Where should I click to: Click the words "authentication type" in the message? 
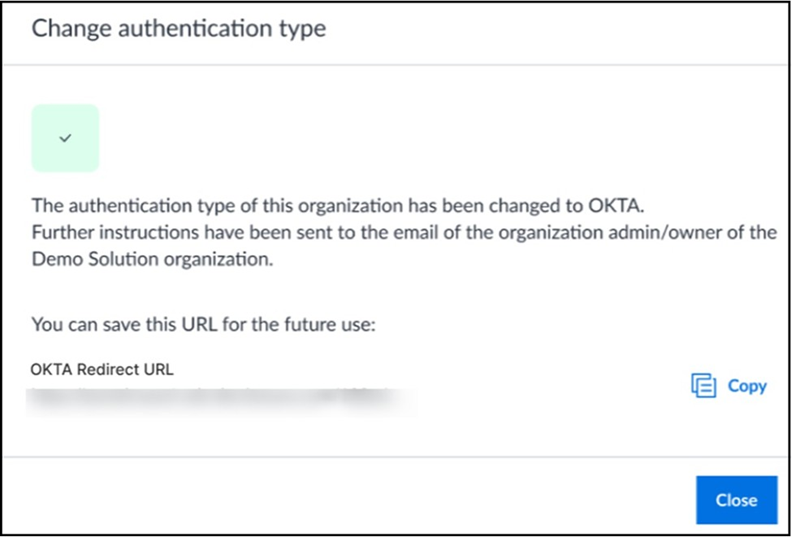tap(142, 207)
